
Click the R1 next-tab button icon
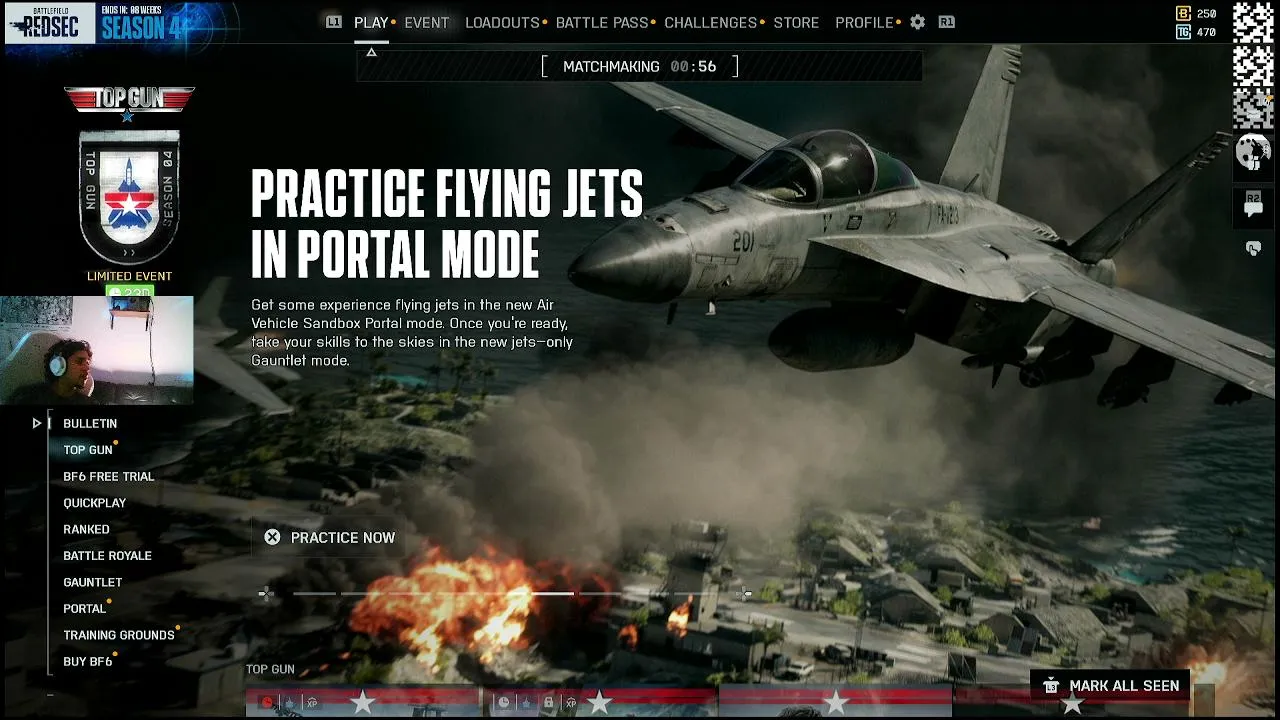pos(946,22)
